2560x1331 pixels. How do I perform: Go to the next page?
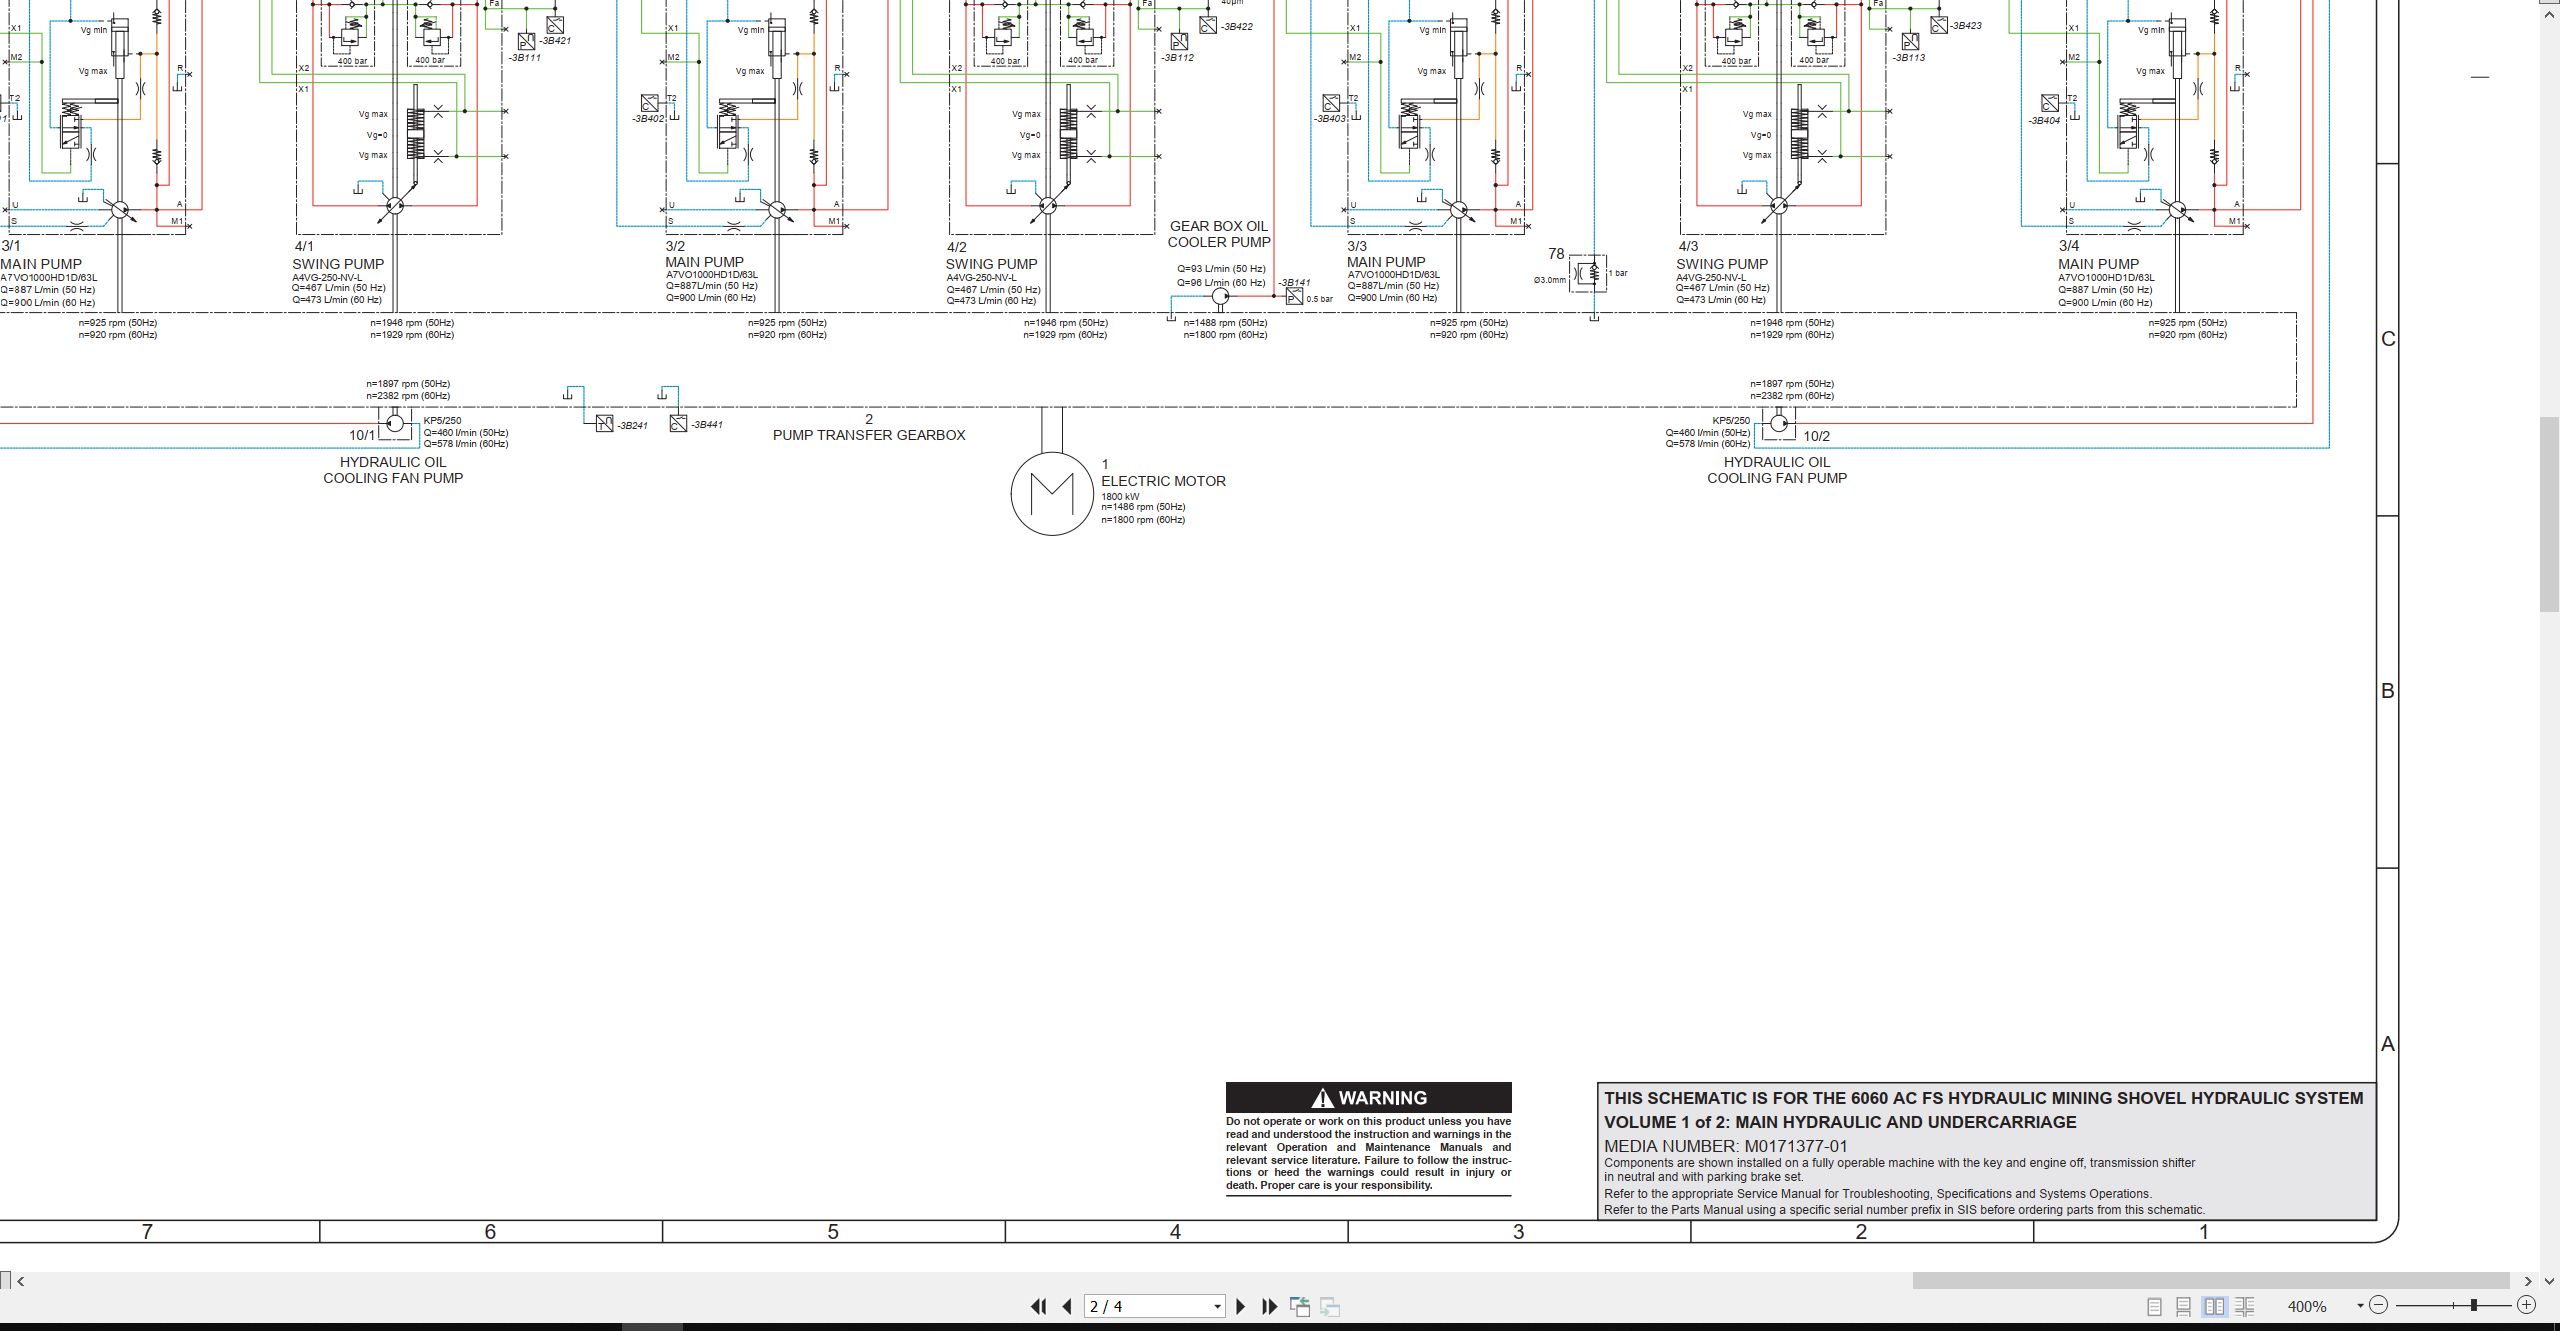click(1241, 1306)
